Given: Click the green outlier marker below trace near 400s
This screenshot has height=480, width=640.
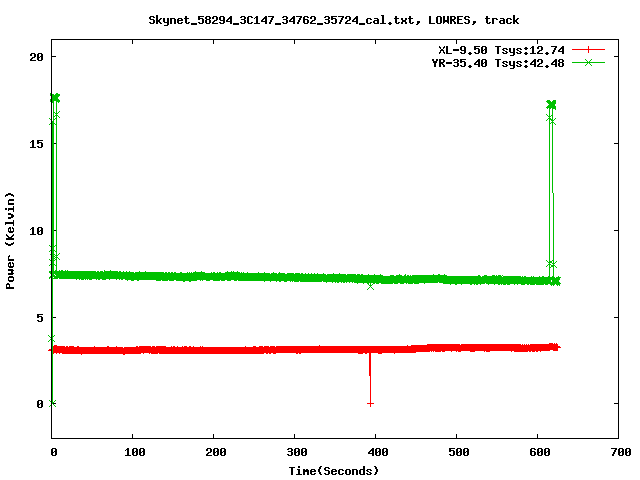Looking at the screenshot, I should [x=370, y=287].
